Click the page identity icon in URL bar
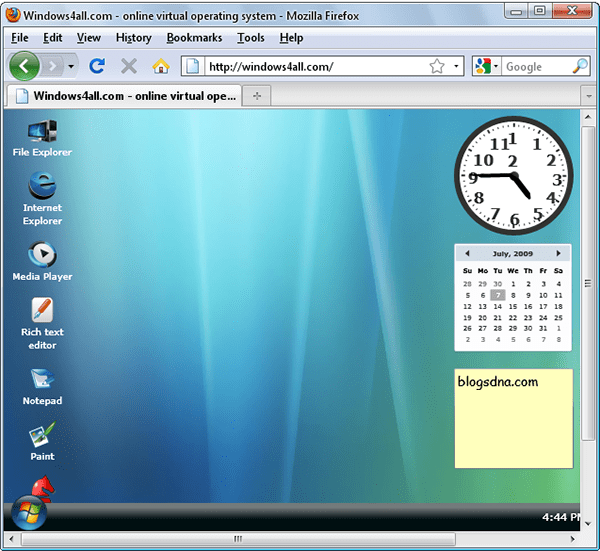Screen dimensions: 600x551 pos(193,66)
